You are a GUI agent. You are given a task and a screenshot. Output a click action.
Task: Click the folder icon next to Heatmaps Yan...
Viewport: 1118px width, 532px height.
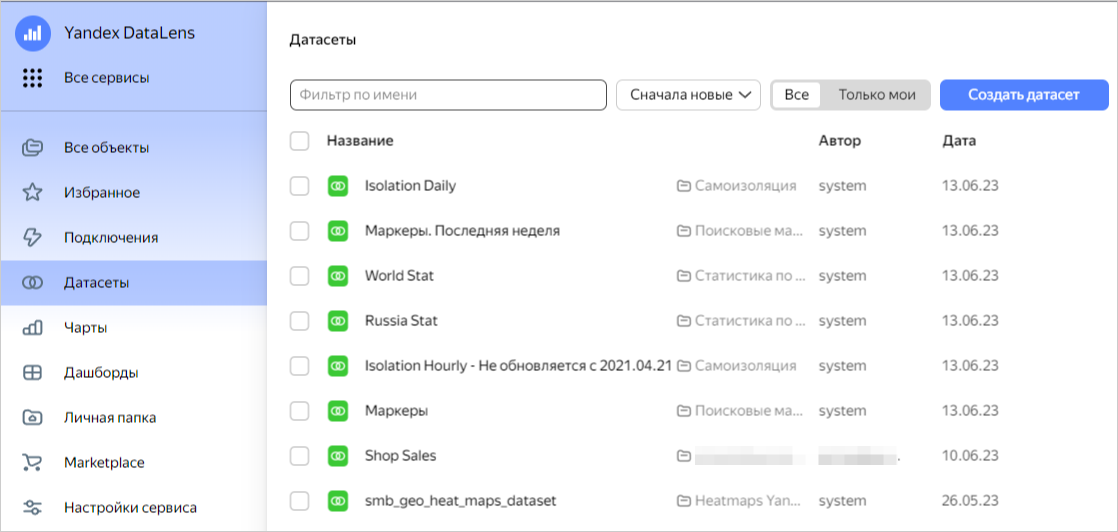tap(684, 501)
